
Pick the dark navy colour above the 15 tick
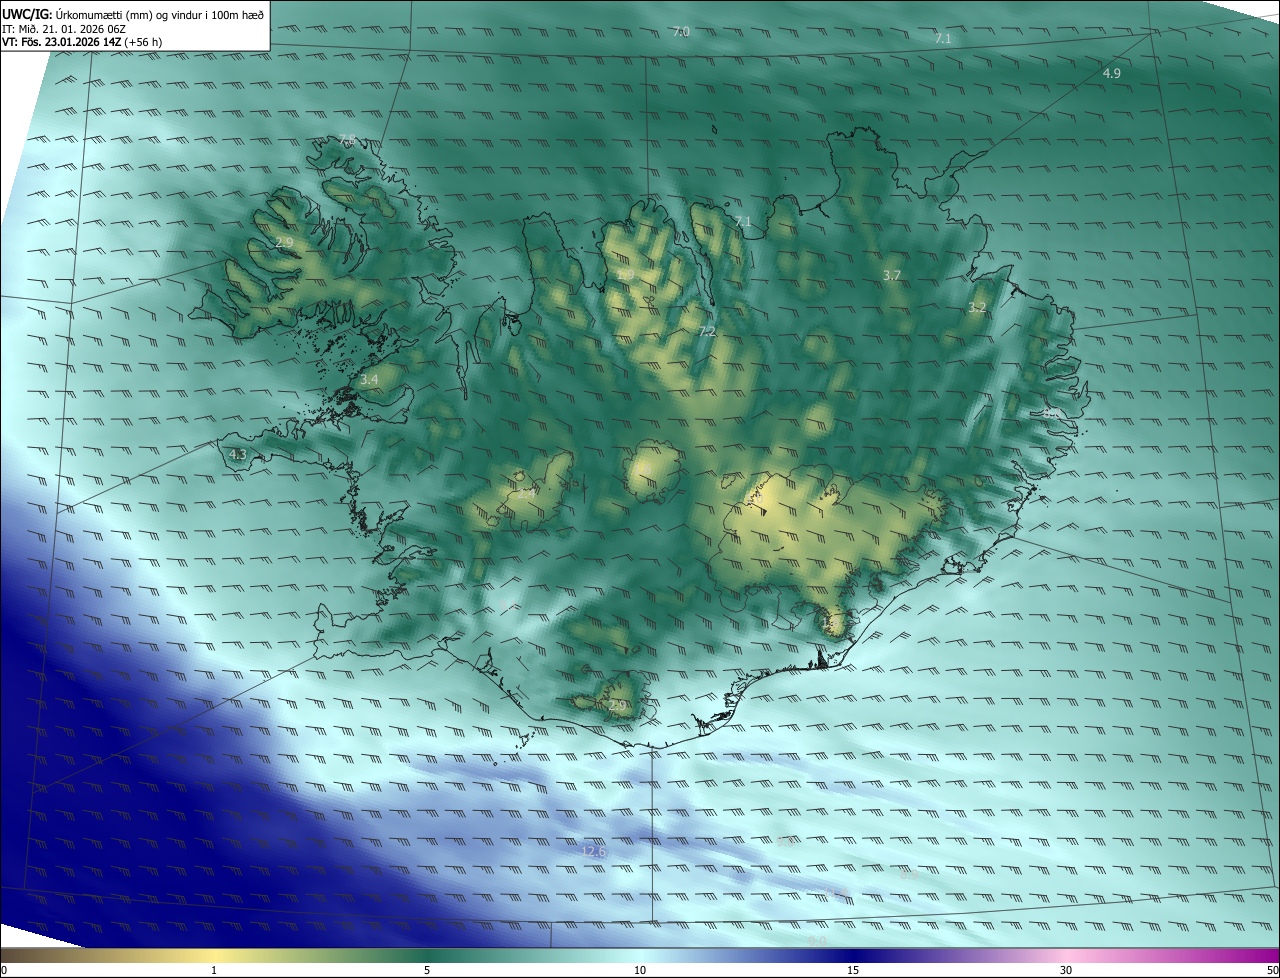click(x=853, y=956)
